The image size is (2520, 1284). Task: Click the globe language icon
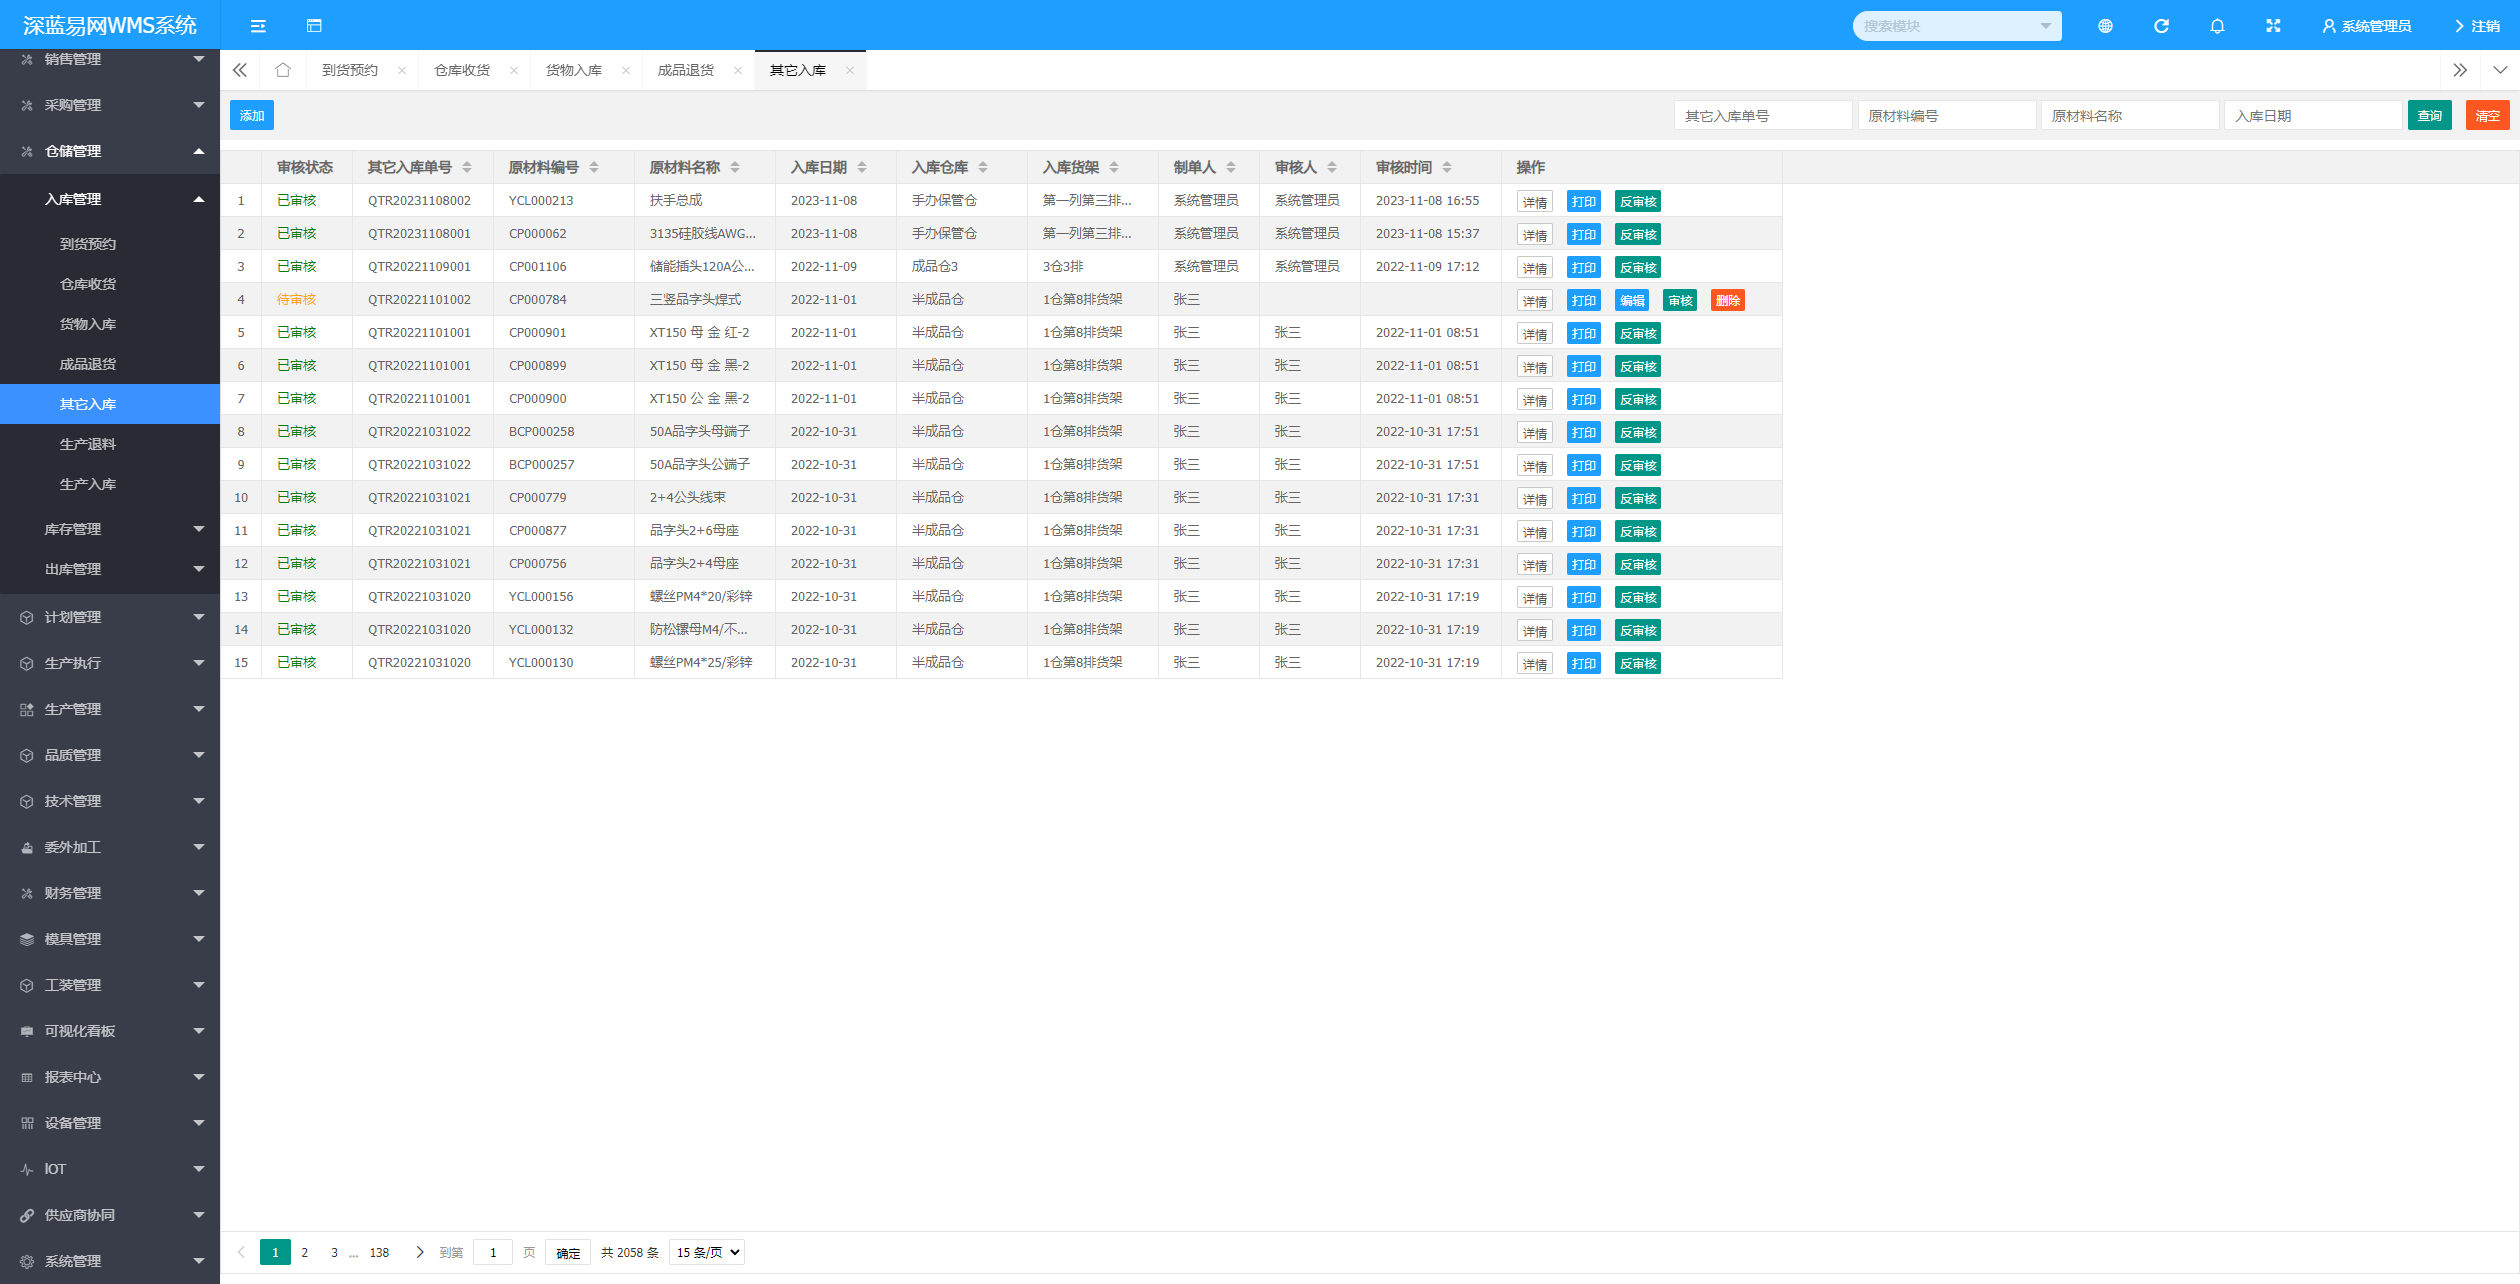pos(2105,26)
